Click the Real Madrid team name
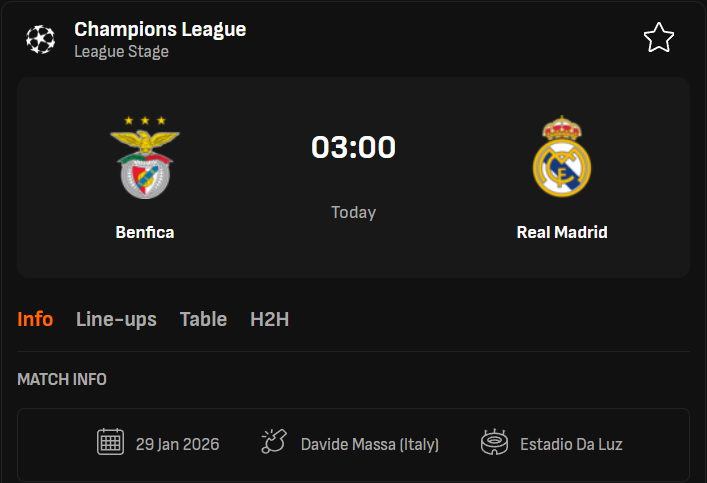Viewport: 707px width, 483px height. [x=562, y=232]
